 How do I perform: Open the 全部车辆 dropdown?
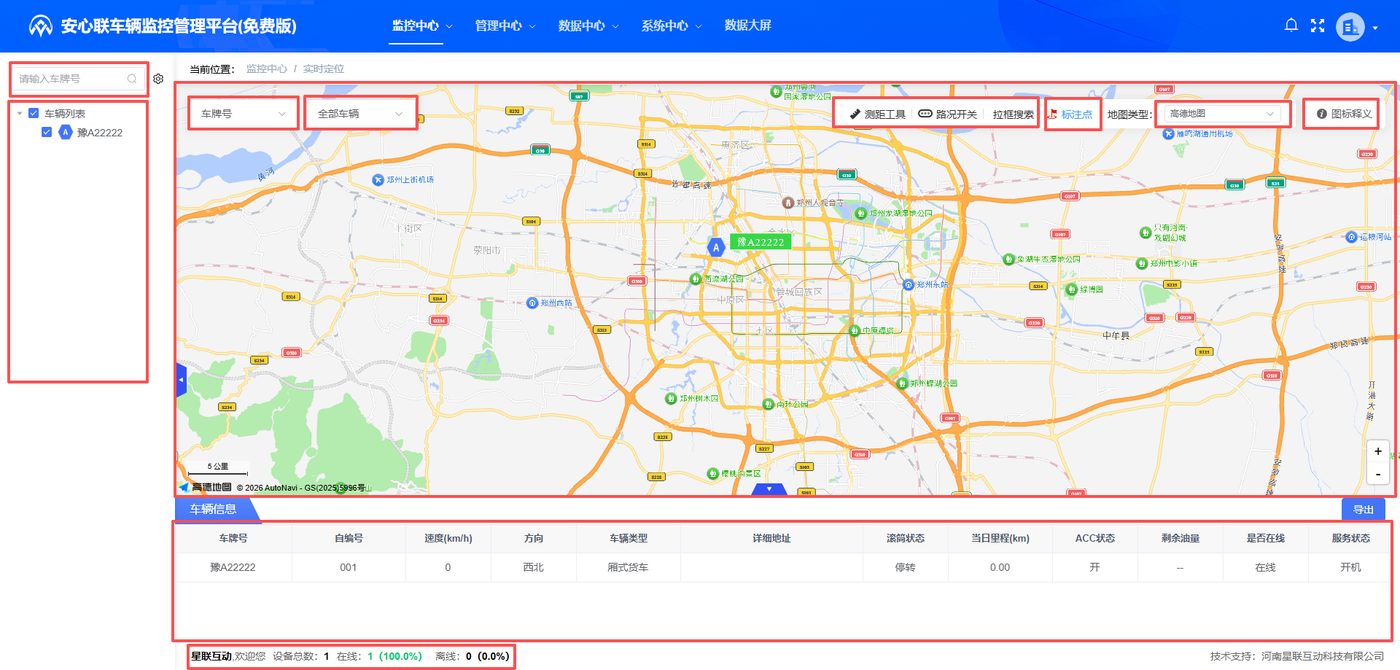pos(361,114)
